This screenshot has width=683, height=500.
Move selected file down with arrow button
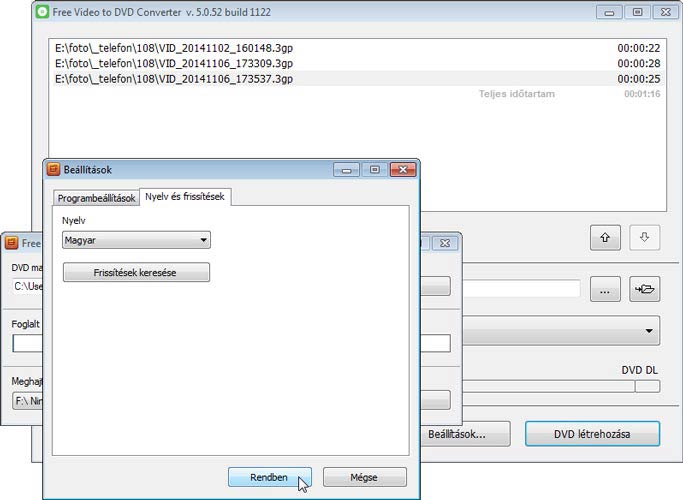pyautogui.click(x=644, y=237)
